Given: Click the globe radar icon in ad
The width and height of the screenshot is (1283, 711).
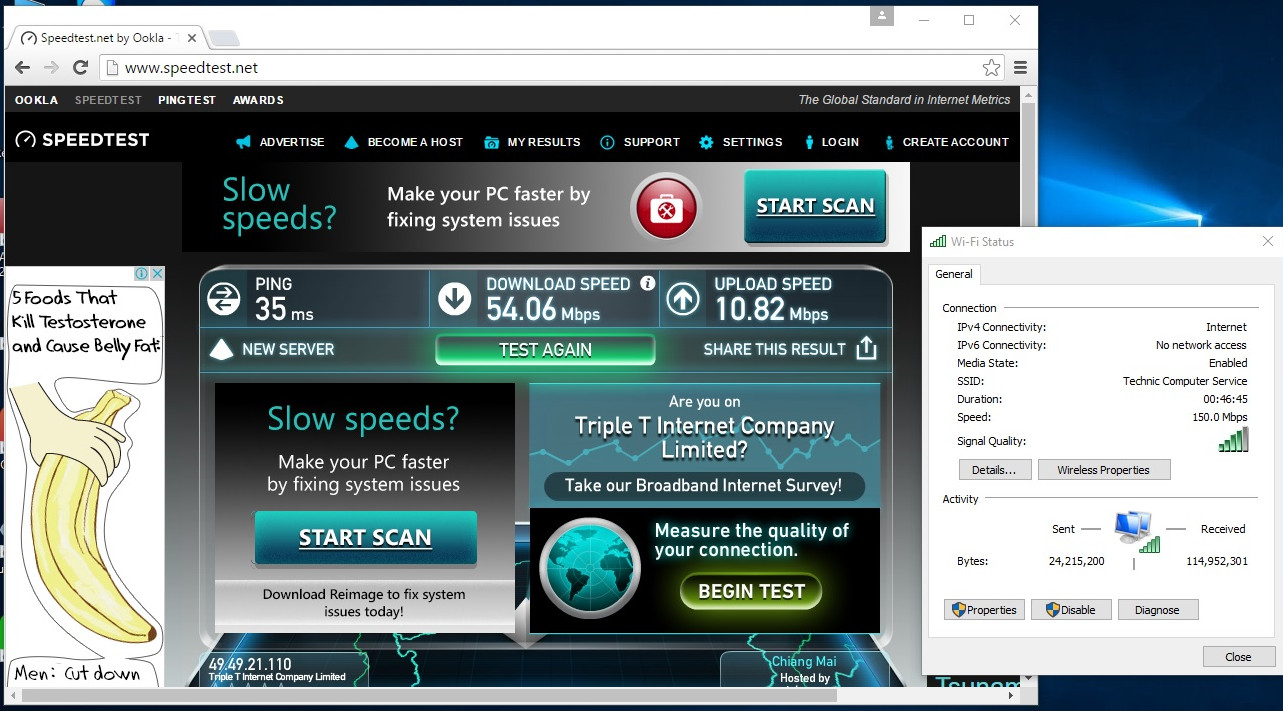Looking at the screenshot, I should click(x=591, y=570).
